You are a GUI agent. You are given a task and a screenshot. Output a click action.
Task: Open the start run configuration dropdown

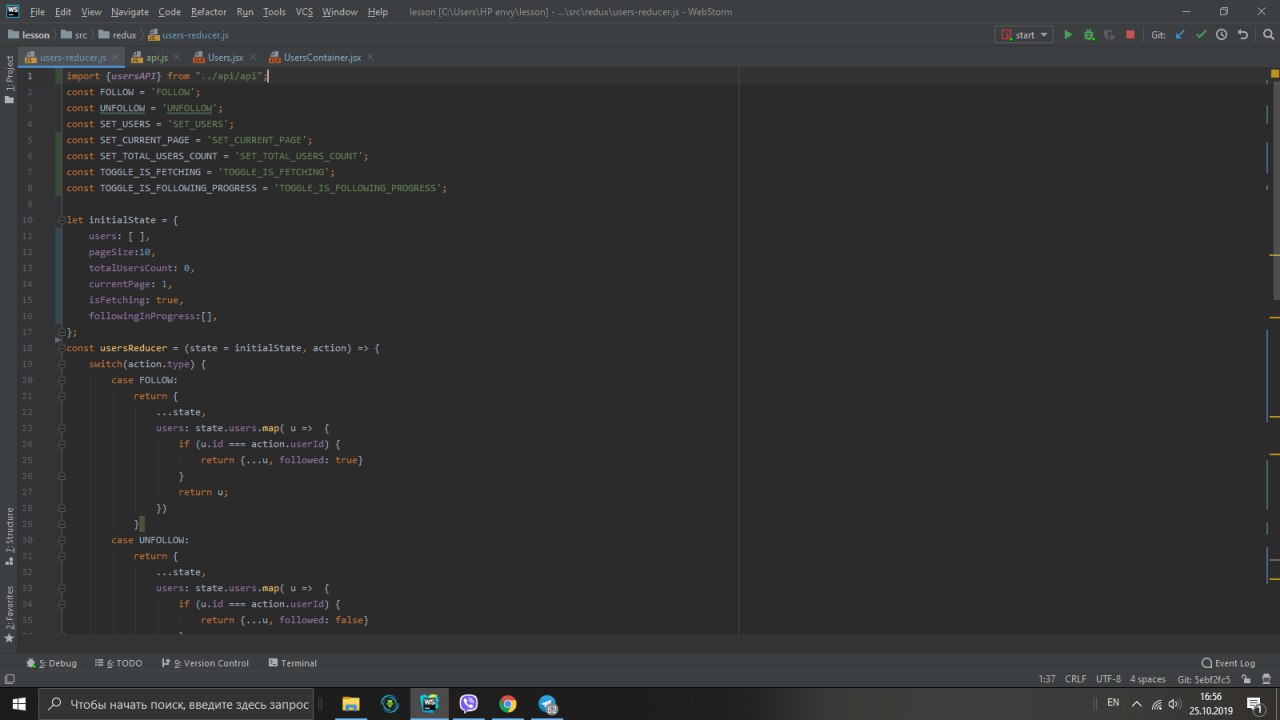tap(1024, 35)
